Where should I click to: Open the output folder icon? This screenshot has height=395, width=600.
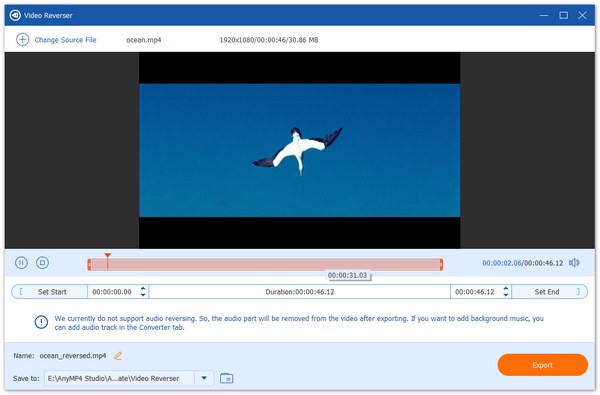click(x=227, y=379)
